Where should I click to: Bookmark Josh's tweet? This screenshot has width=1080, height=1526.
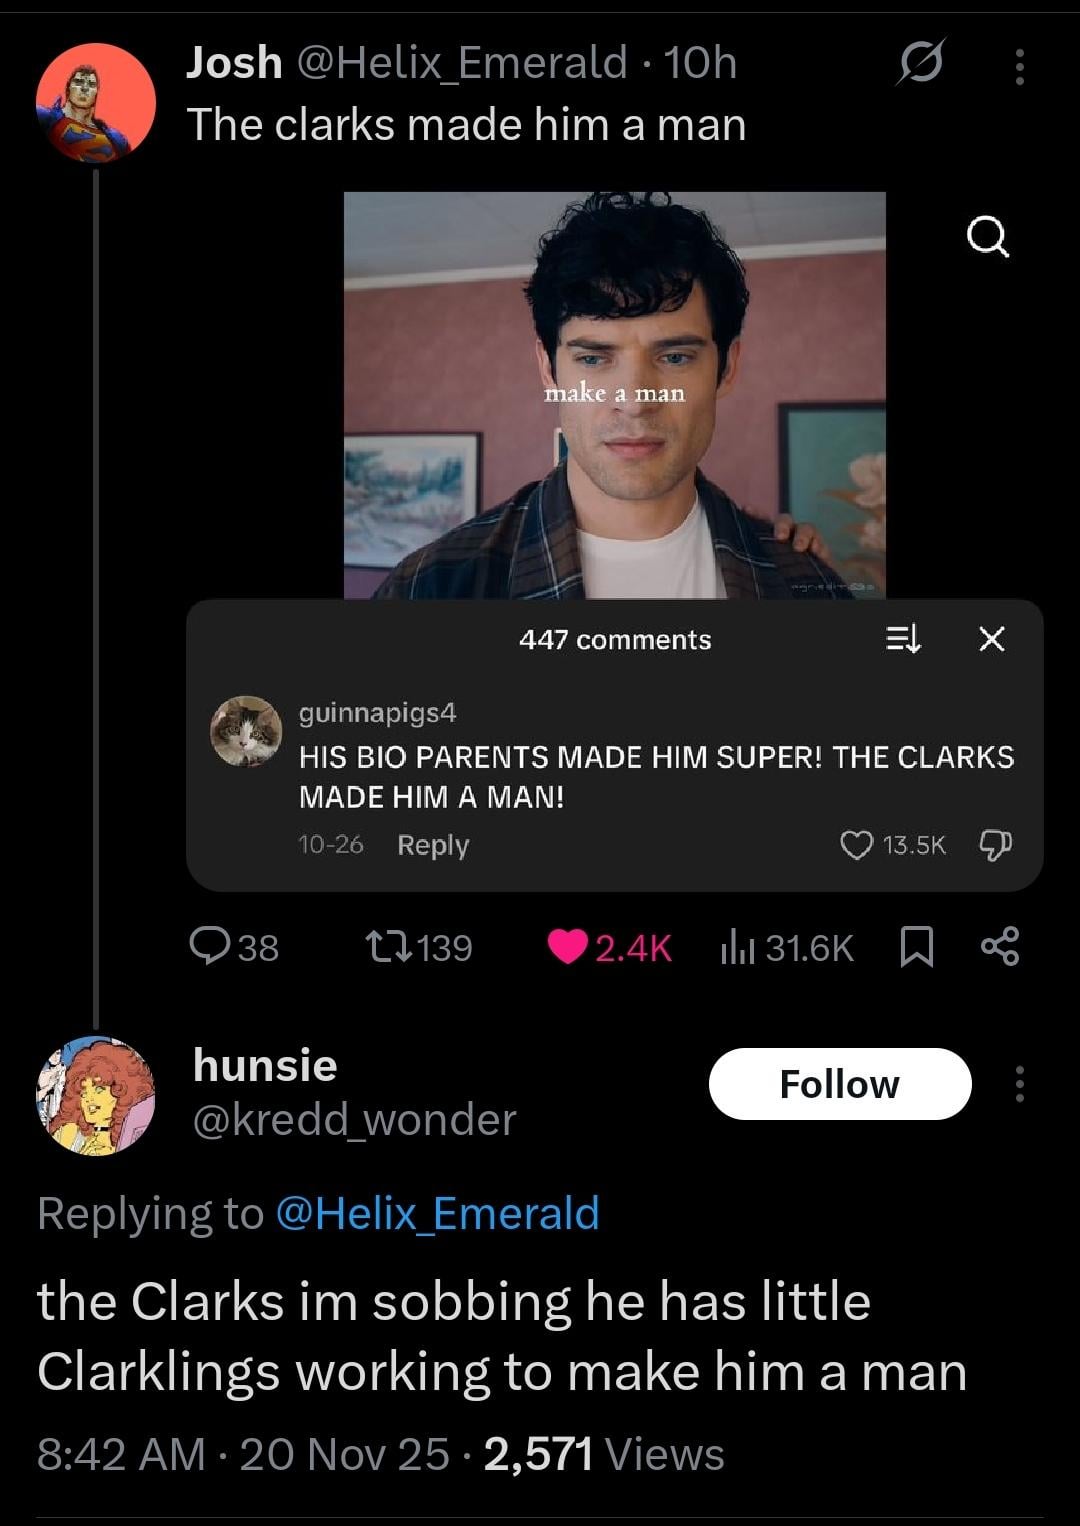coord(916,946)
